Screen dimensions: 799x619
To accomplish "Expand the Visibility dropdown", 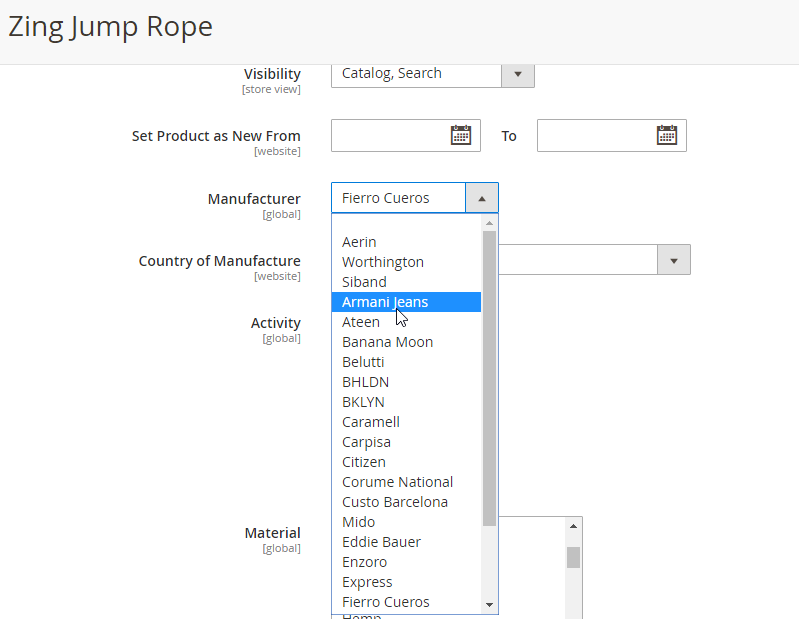I will pos(517,73).
